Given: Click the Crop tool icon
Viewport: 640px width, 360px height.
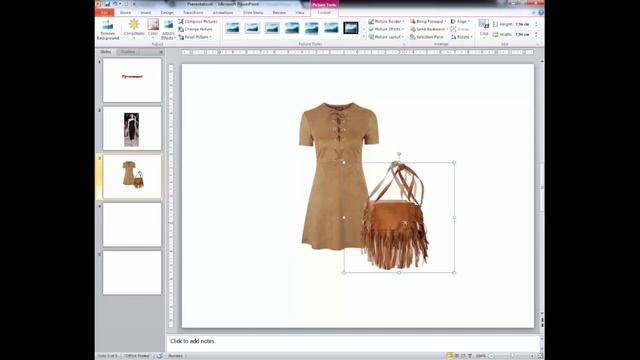Looking at the screenshot, I should click(484, 24).
